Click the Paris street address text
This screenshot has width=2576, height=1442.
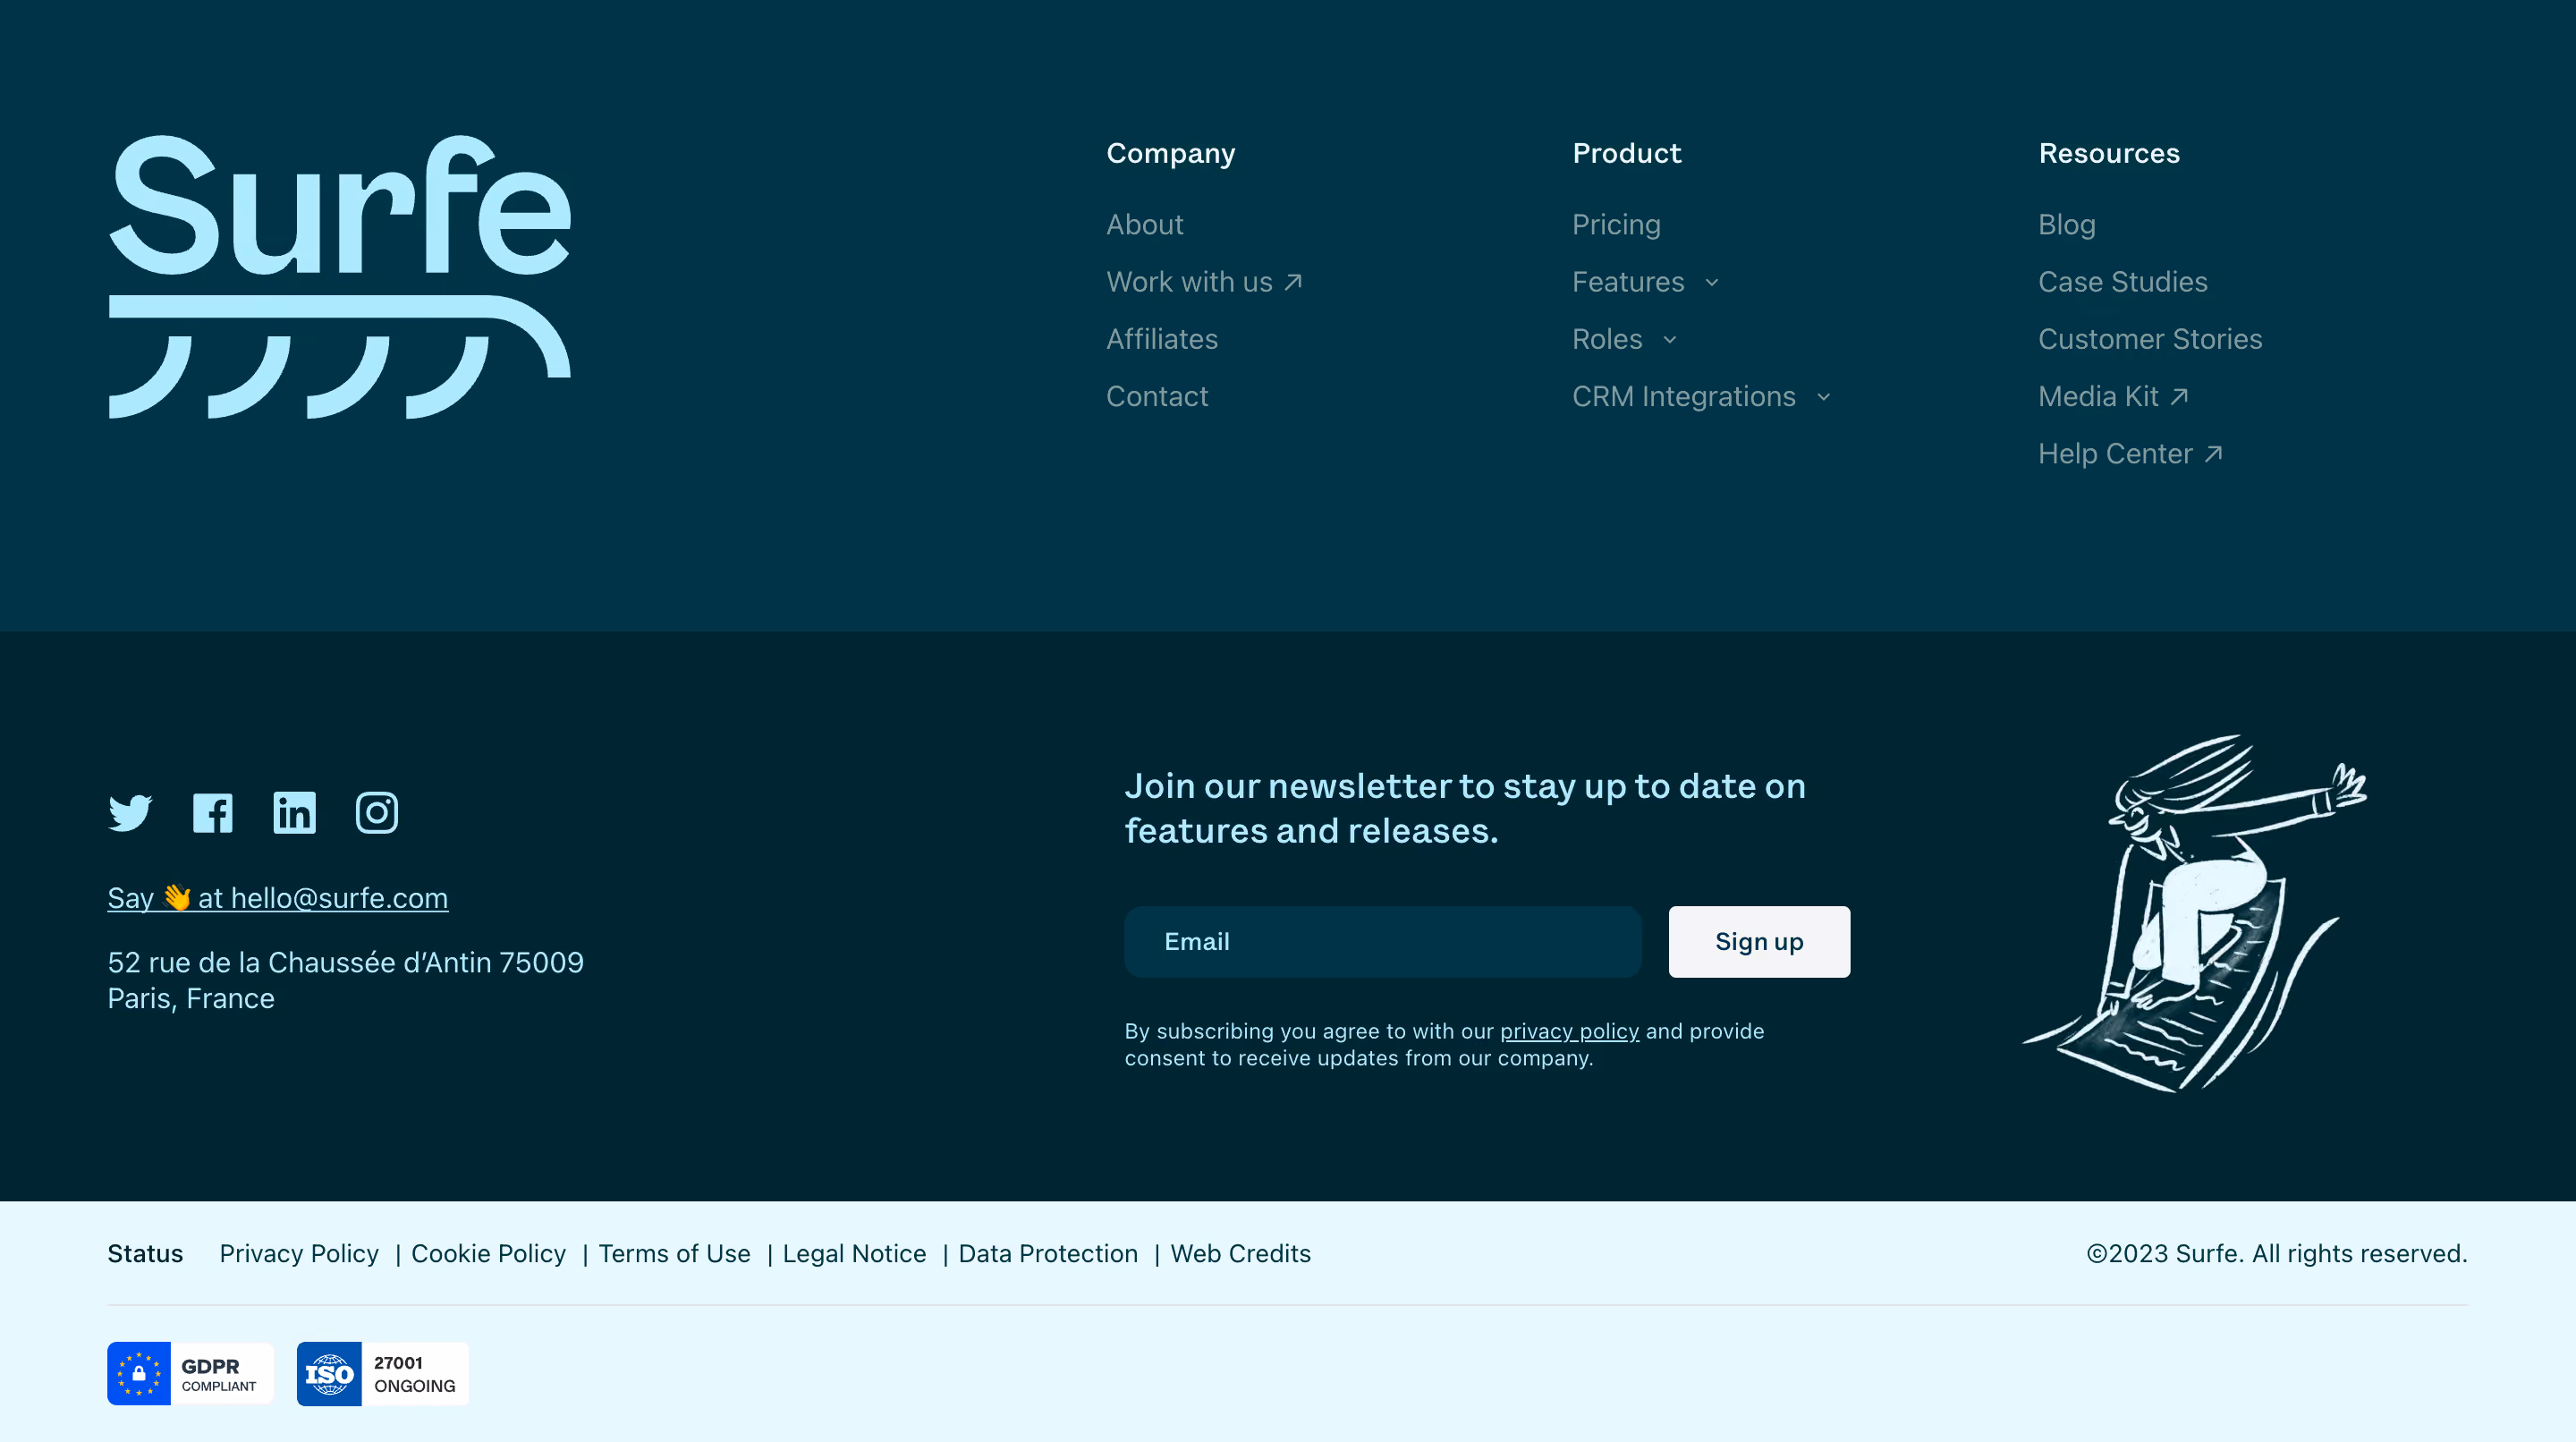(345, 980)
